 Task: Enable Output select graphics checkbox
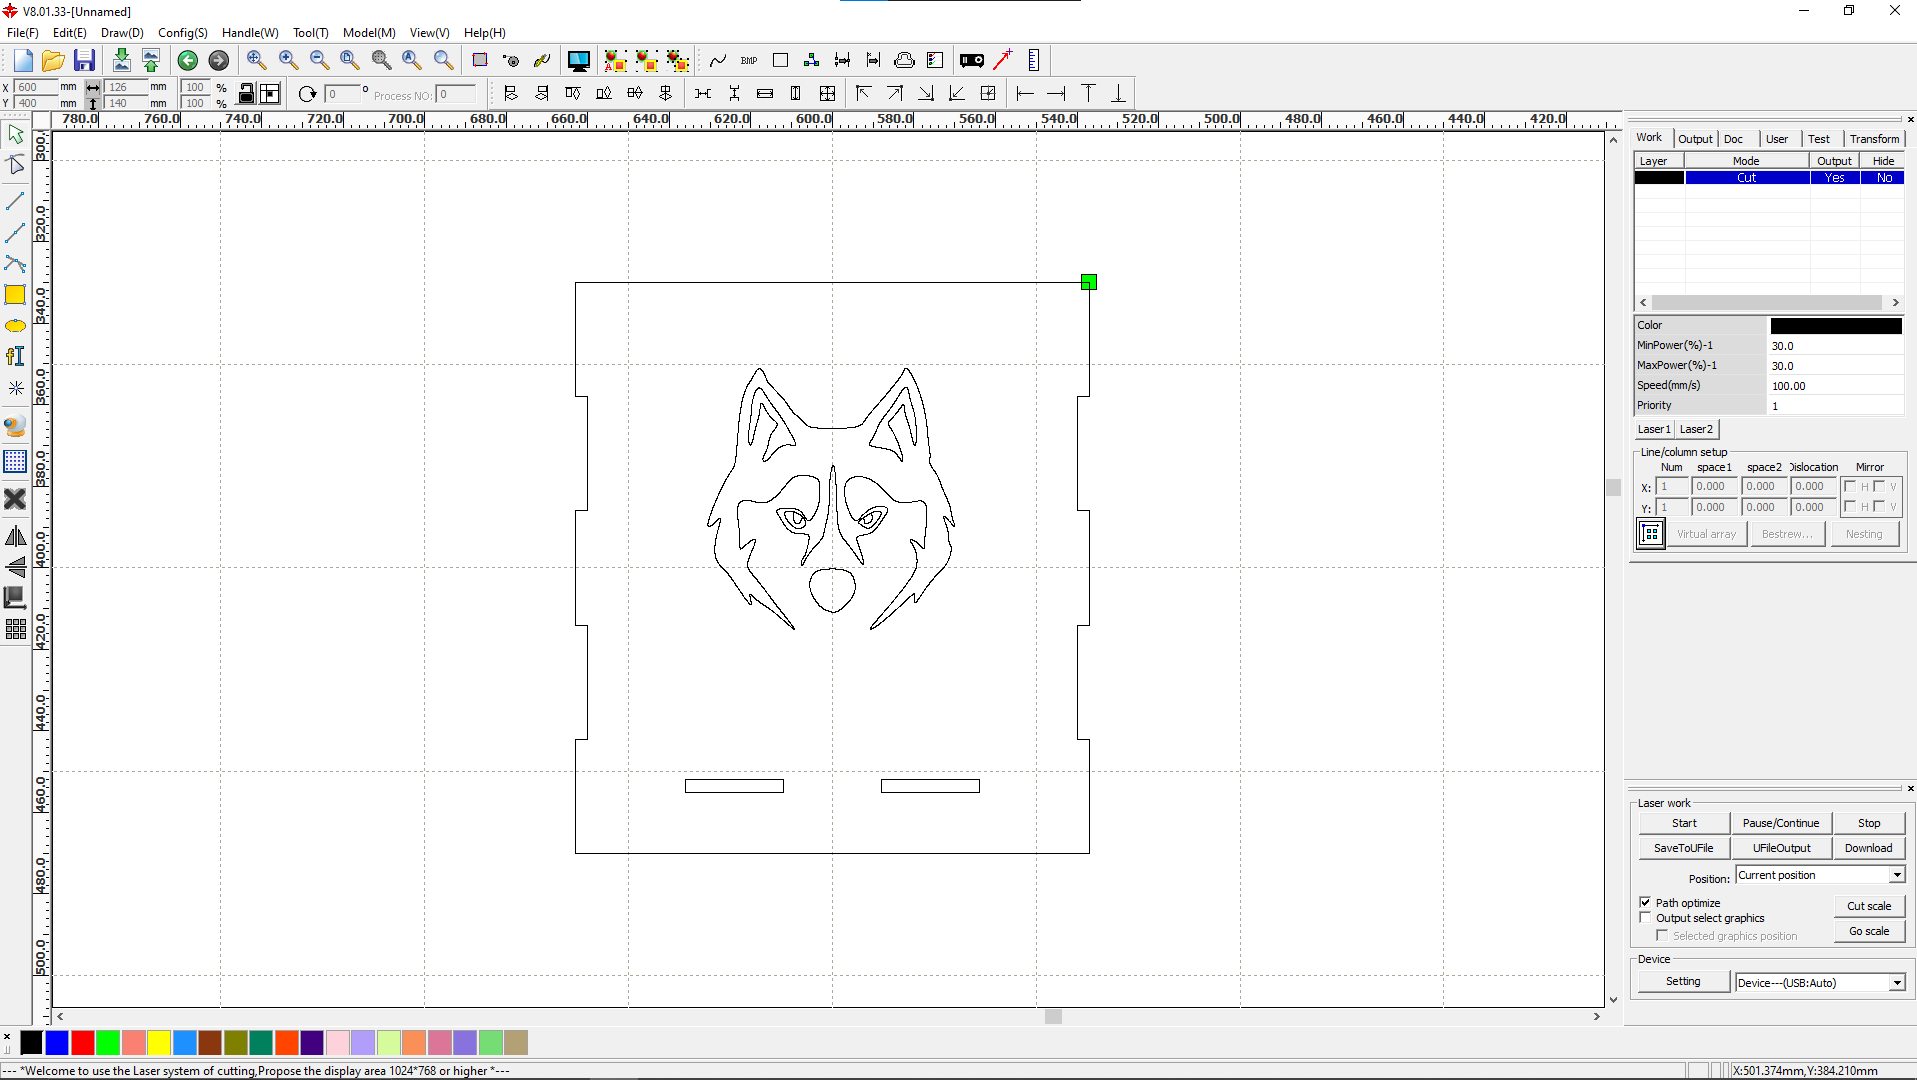1645,918
